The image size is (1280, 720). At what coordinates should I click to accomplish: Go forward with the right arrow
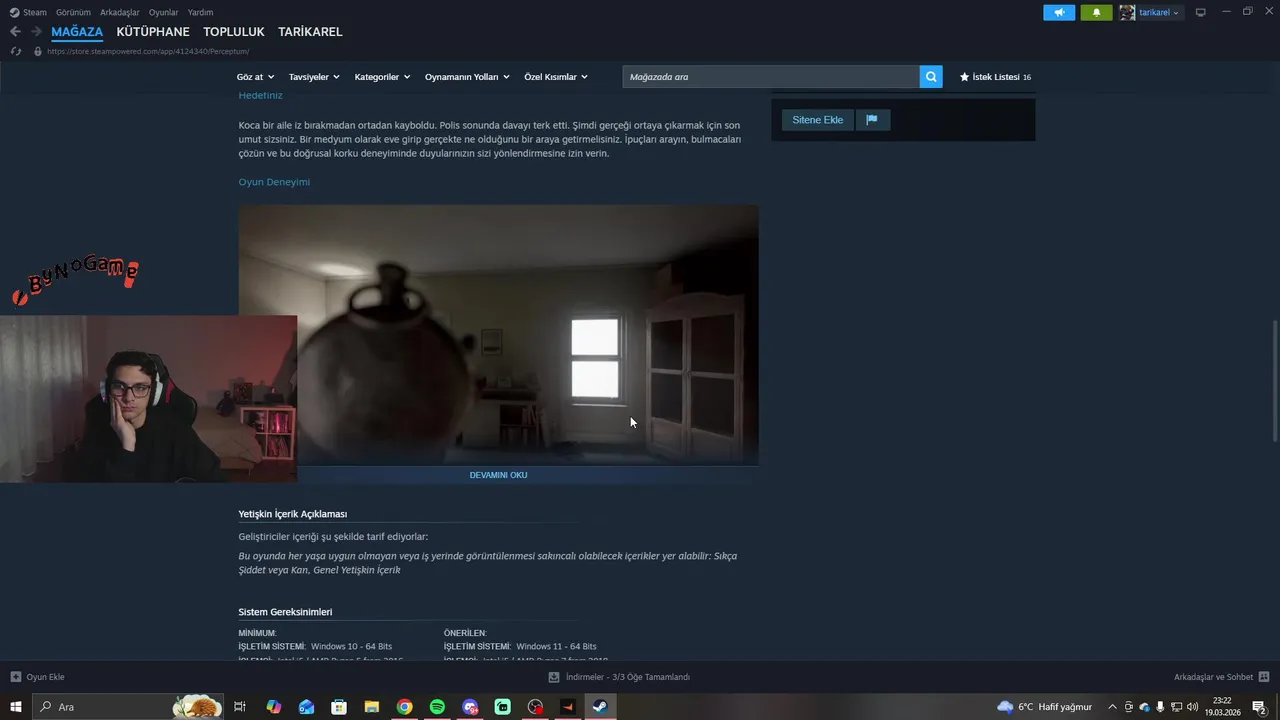point(36,32)
